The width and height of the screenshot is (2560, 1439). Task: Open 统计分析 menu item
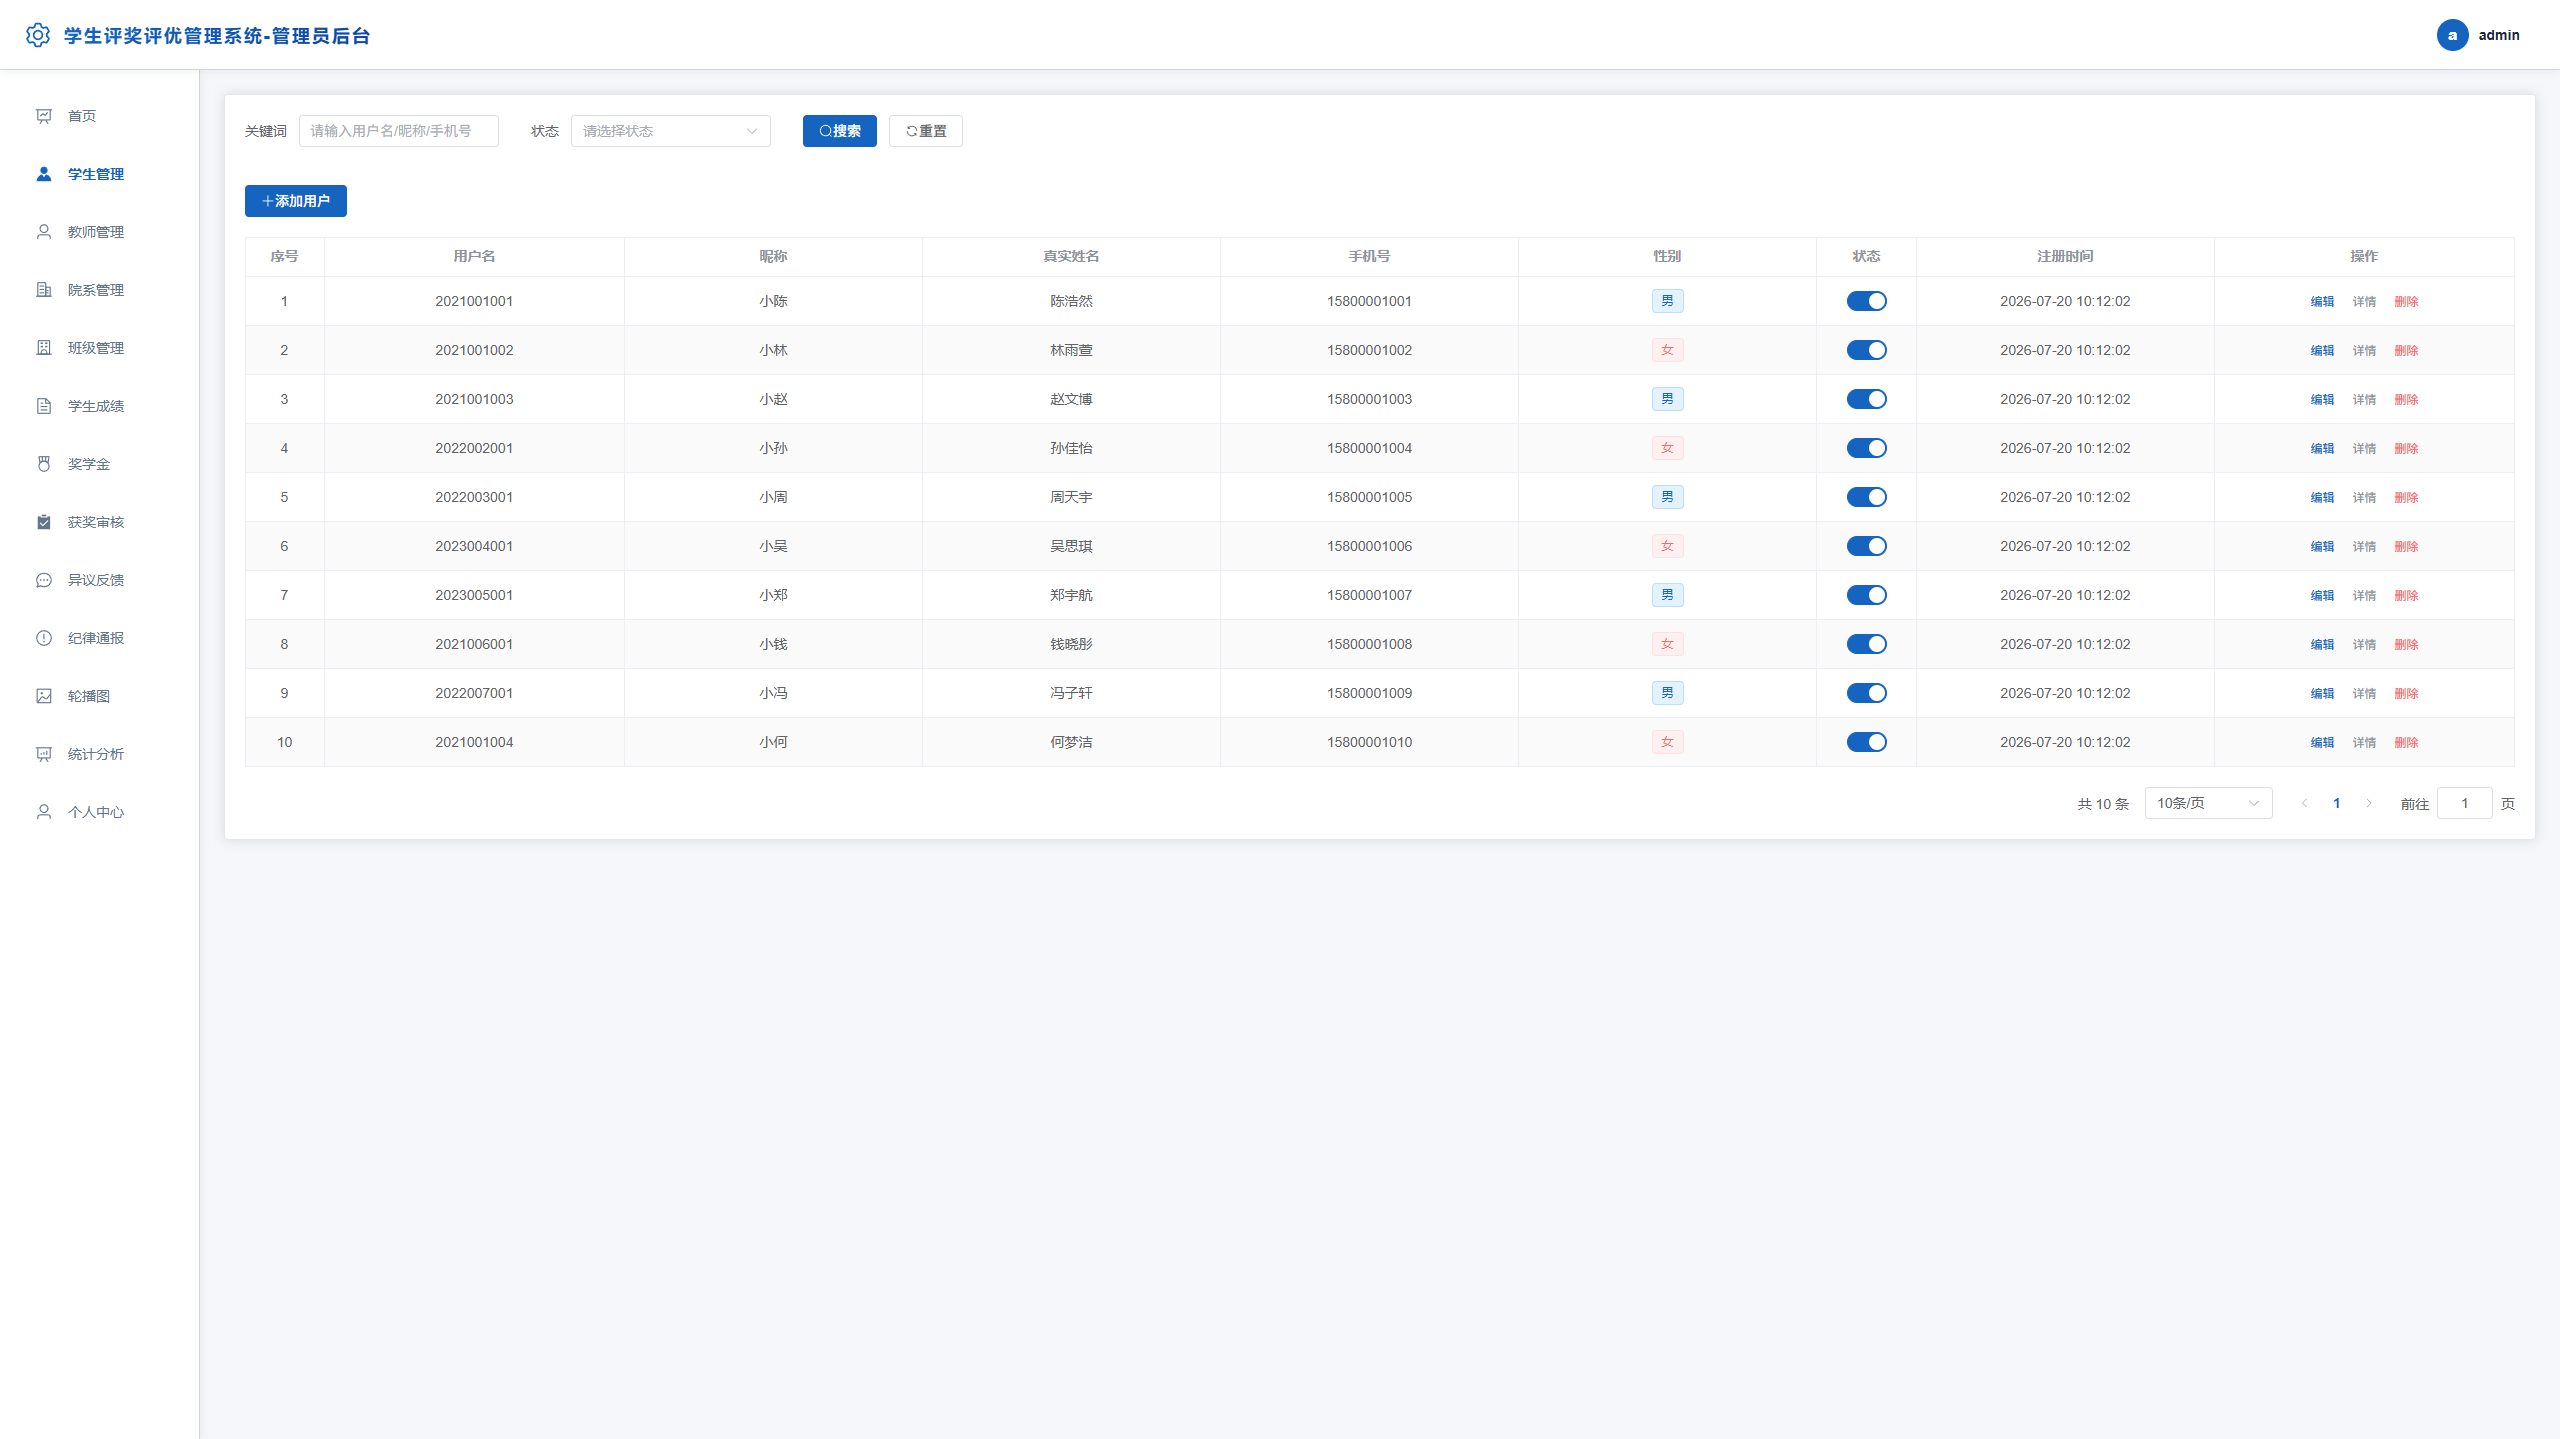96,754
